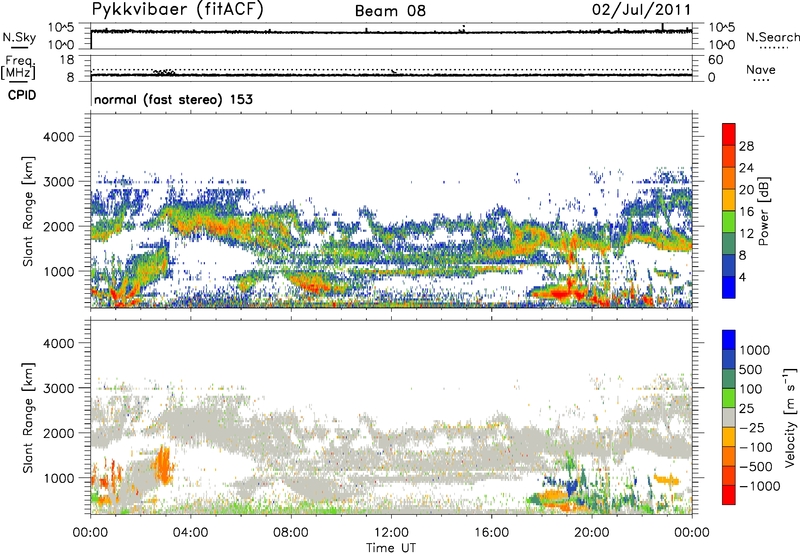Click the 'Pykkvibaer (fitACF)' title text
Viewport: 800px width, 554px height.
point(178,10)
